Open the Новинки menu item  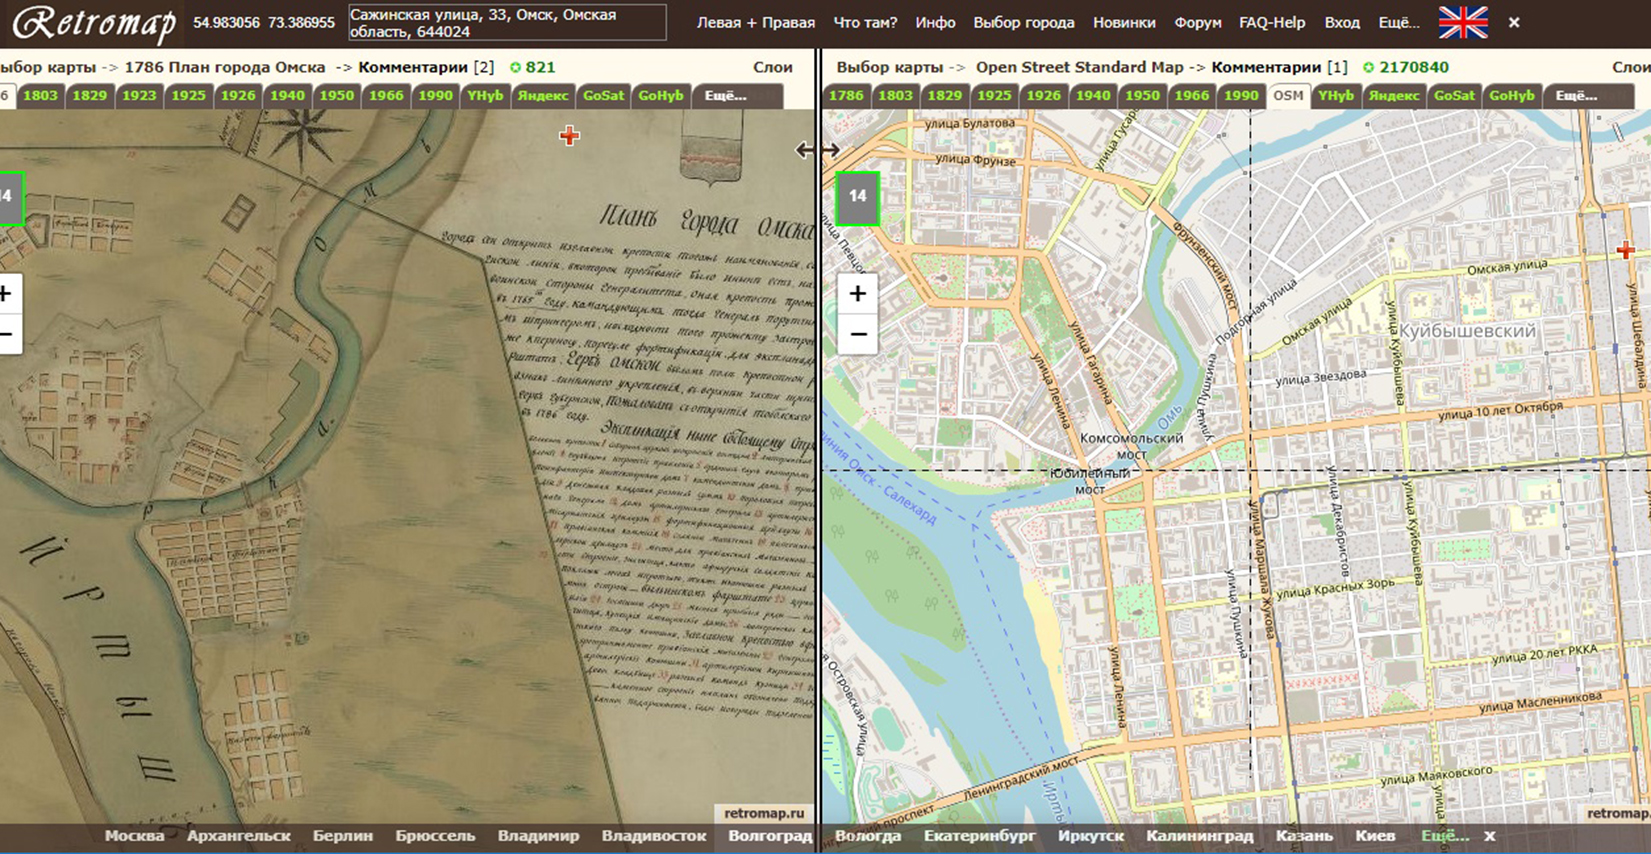pyautogui.click(x=1124, y=22)
